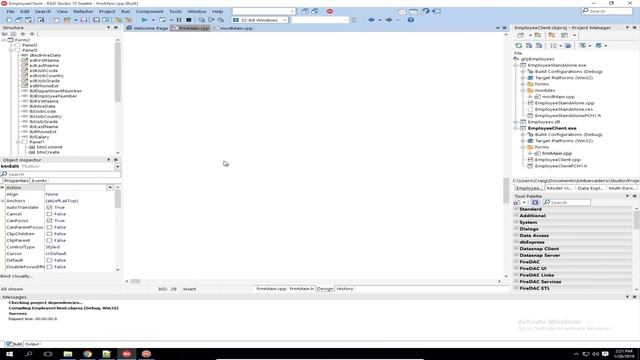Expand the FireDAC palette category
This screenshot has height=360, width=640.
point(516,262)
